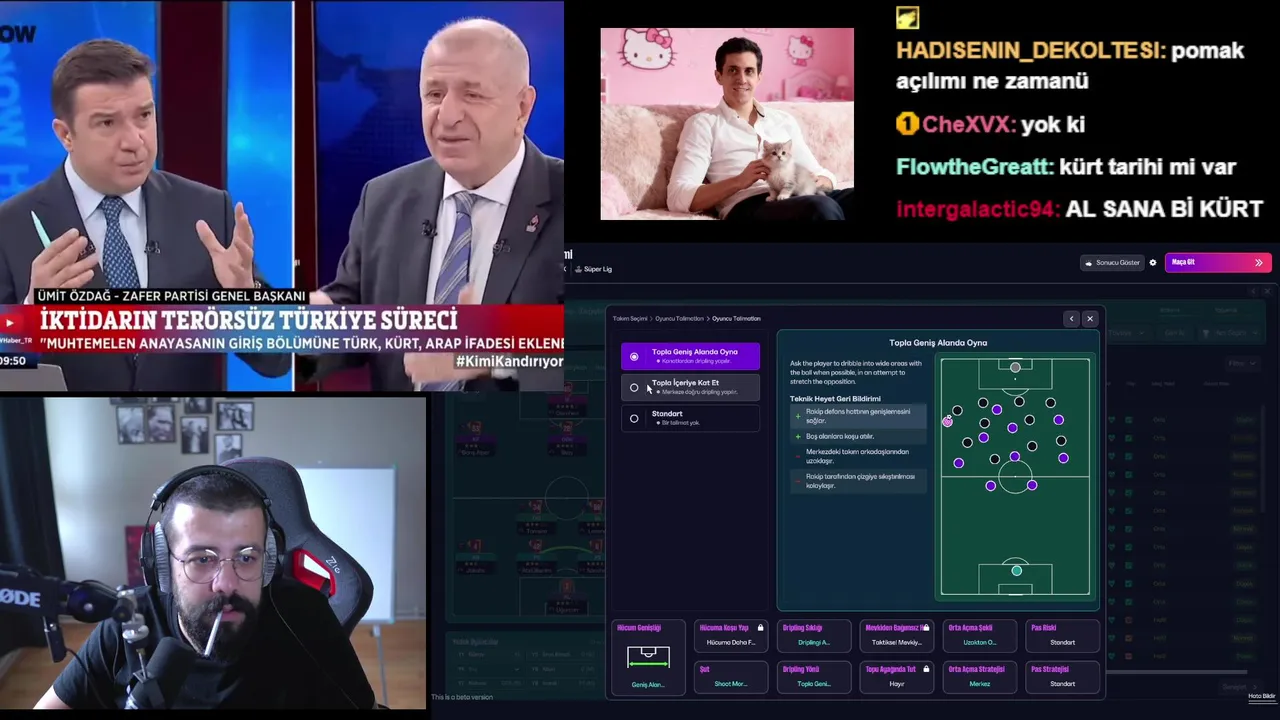Close the Oyuncu Talimatları dialog
The width and height of the screenshot is (1280, 720).
1090,319
